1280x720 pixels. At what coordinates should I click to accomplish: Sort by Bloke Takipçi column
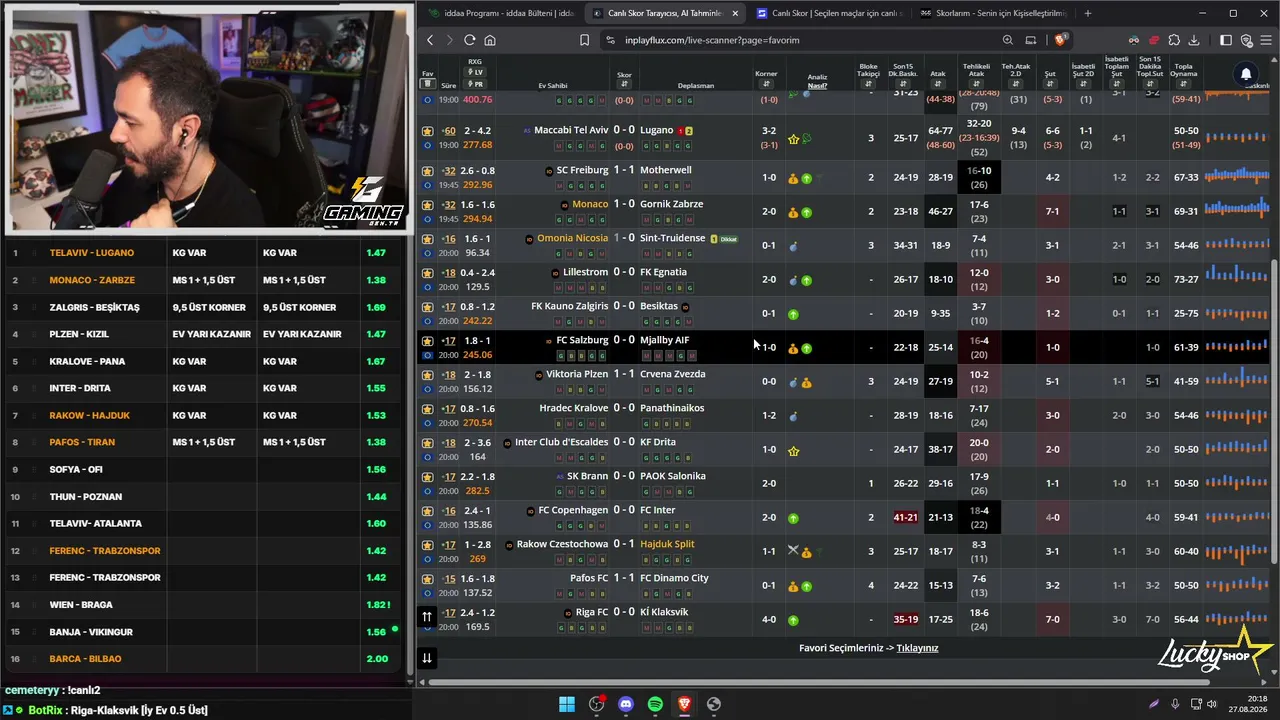coord(868,85)
